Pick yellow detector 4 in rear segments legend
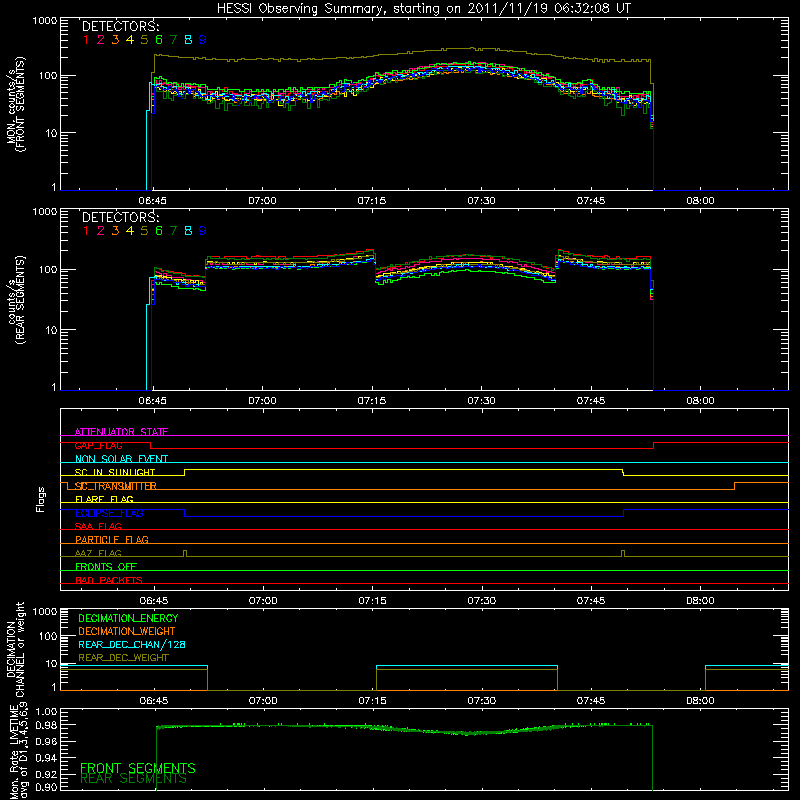 point(130,231)
